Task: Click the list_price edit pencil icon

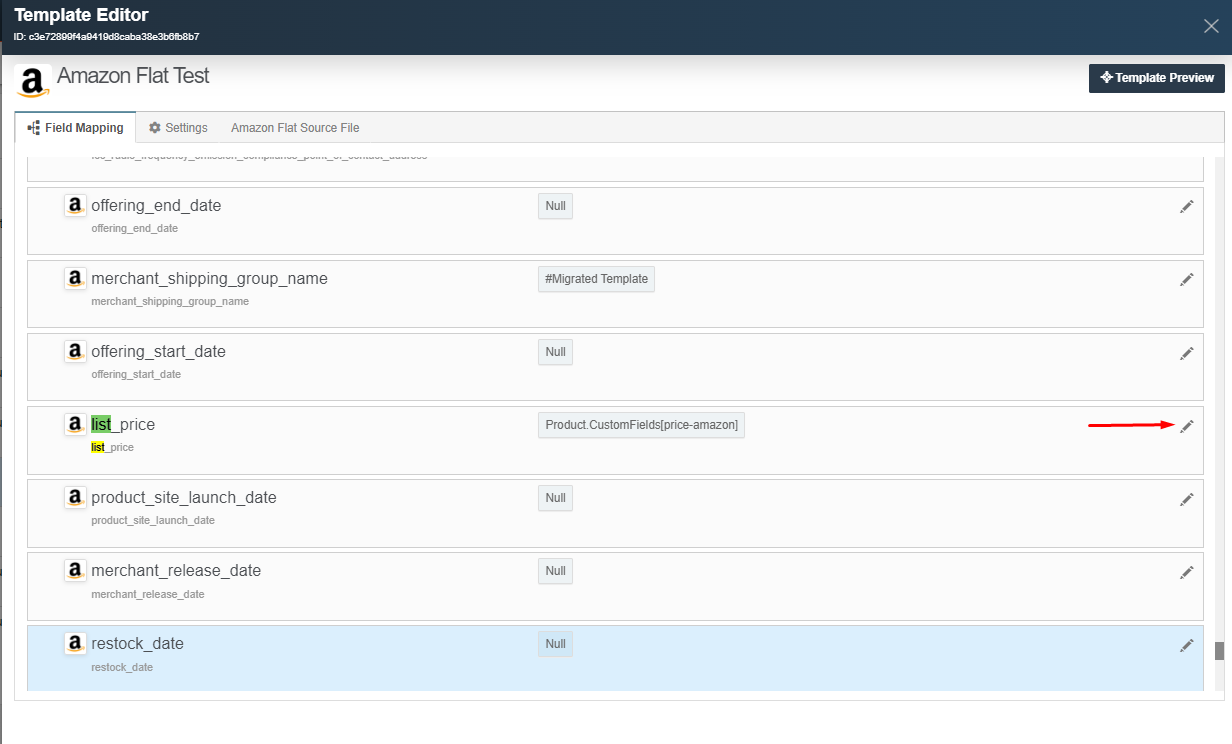Action: click(x=1187, y=426)
